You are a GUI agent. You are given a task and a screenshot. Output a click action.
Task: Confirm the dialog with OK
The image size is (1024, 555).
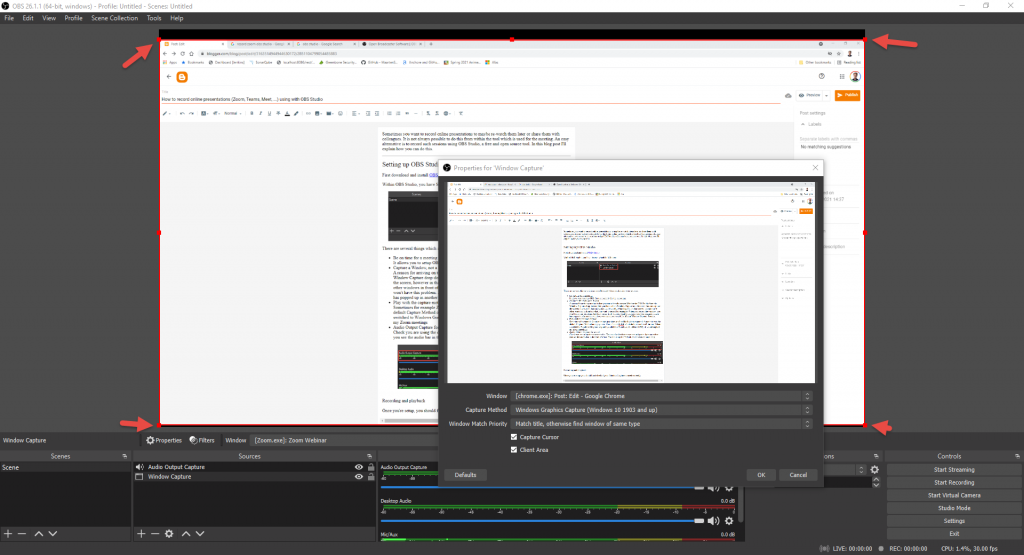(x=761, y=475)
